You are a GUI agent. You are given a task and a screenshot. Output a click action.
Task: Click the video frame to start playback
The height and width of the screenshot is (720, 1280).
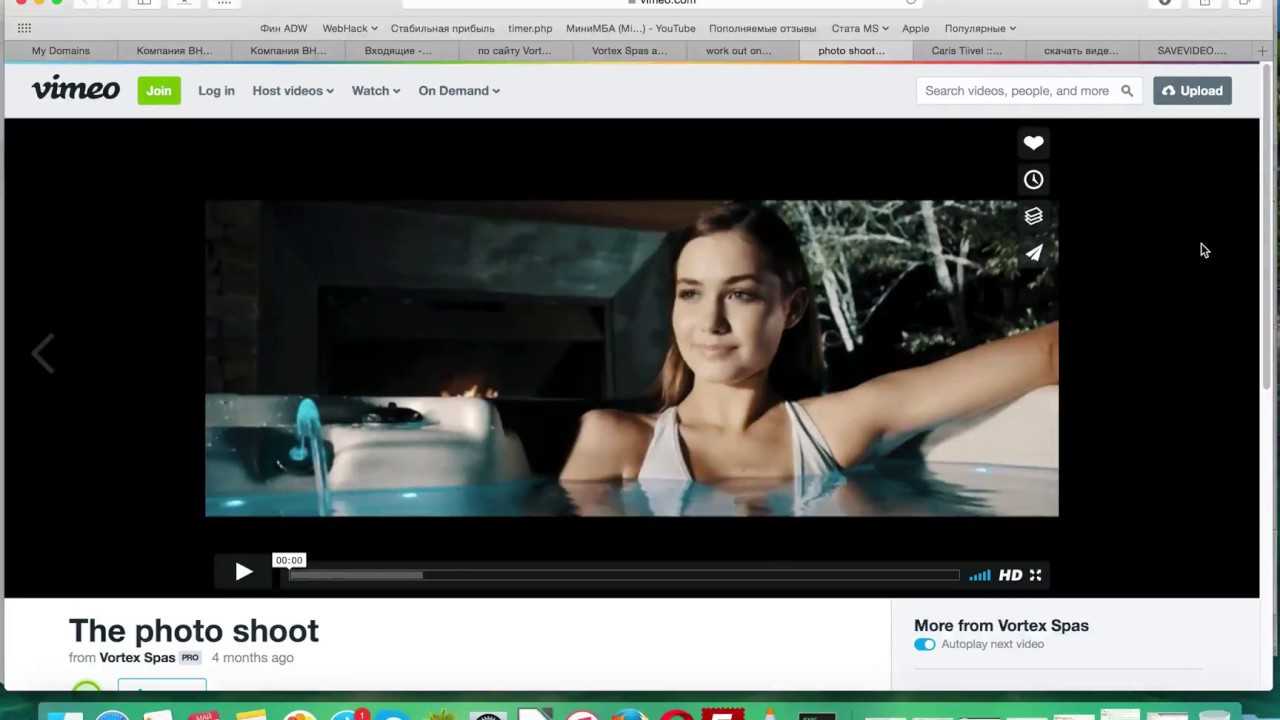coord(632,358)
